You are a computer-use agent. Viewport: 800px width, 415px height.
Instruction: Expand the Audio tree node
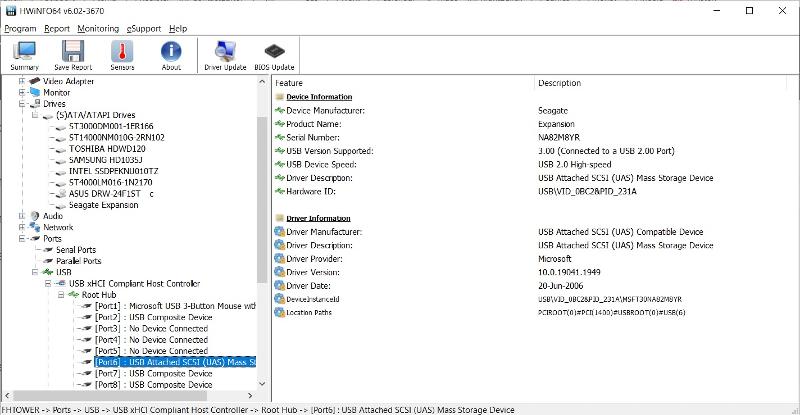coord(21,216)
